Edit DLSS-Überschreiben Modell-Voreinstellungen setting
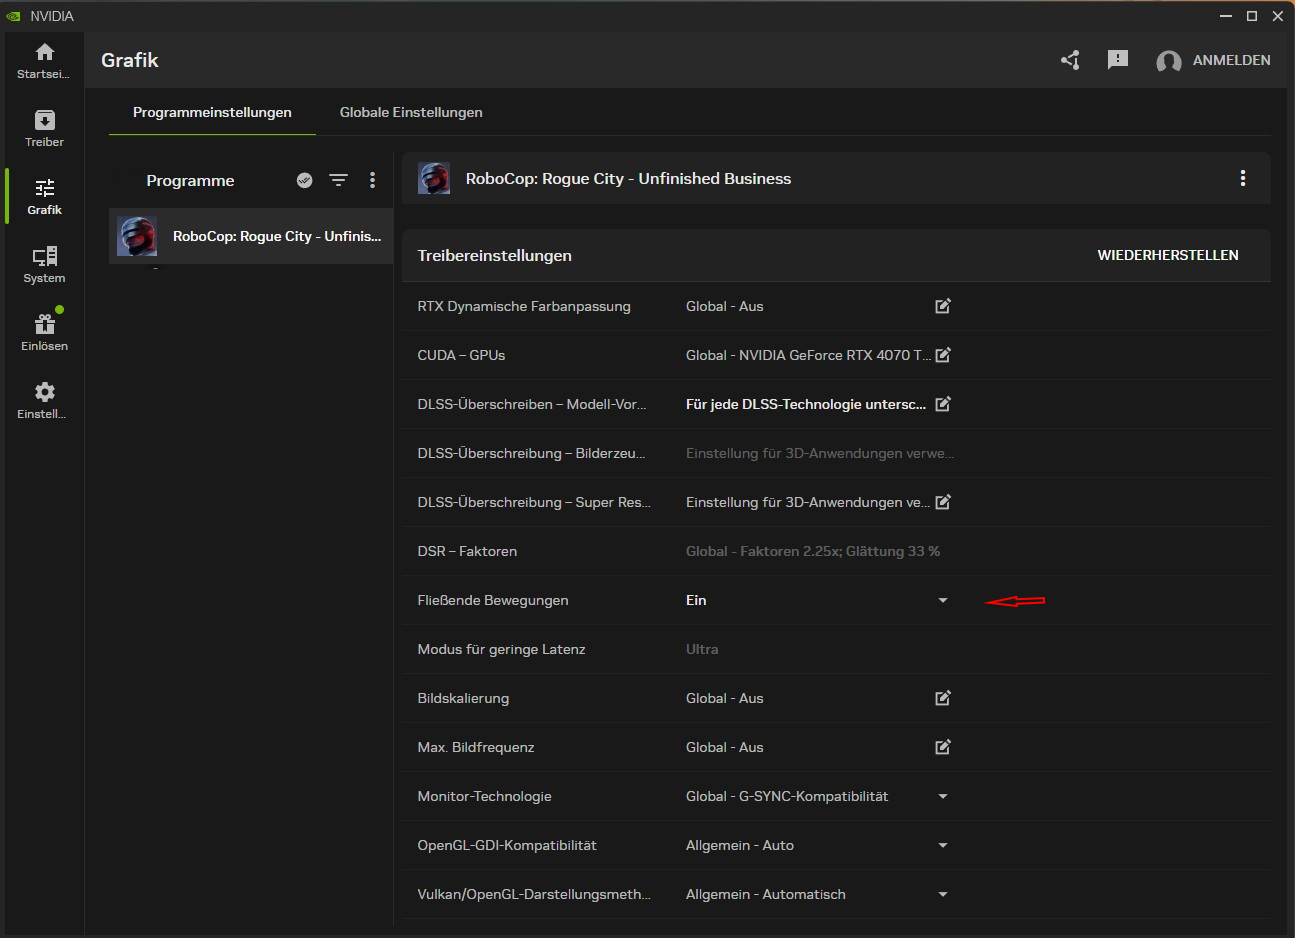 coord(943,404)
